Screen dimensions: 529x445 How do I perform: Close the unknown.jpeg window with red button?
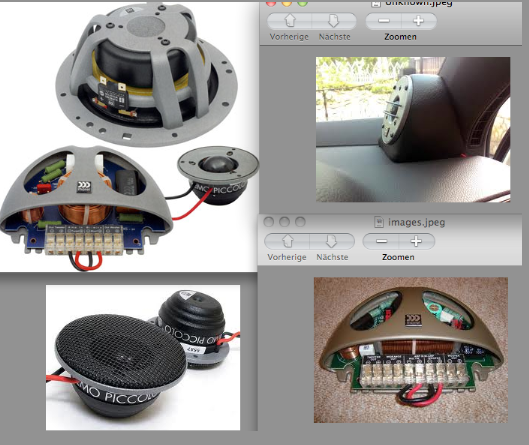[271, 3]
